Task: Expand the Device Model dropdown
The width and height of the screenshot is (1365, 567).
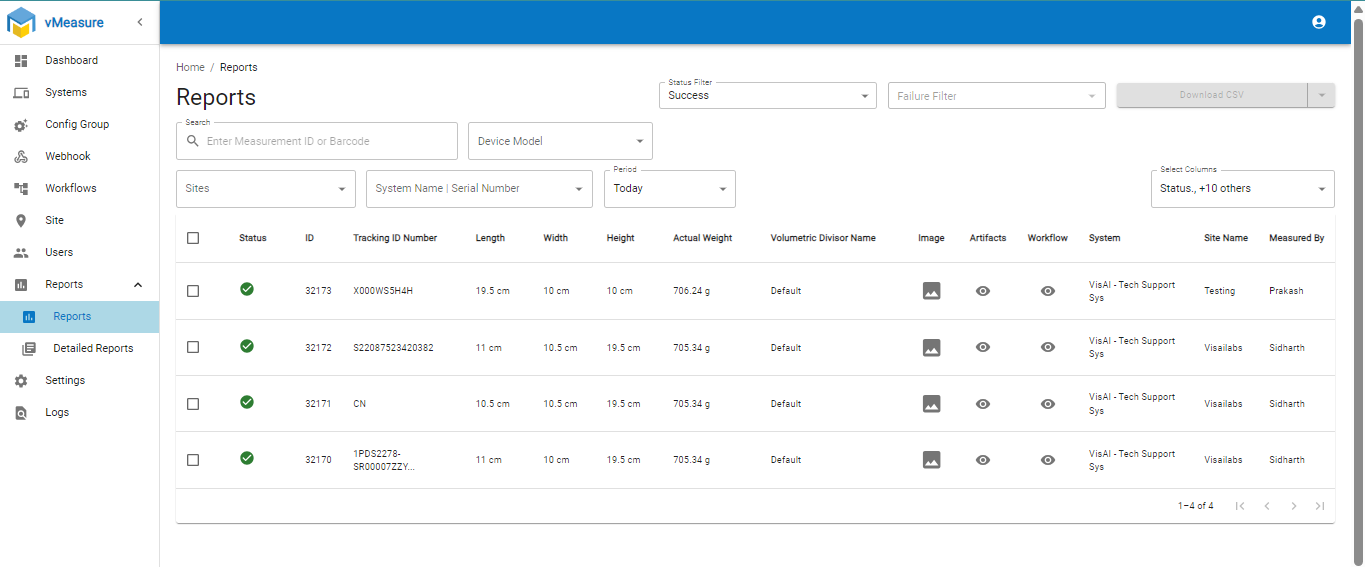Action: pos(560,141)
